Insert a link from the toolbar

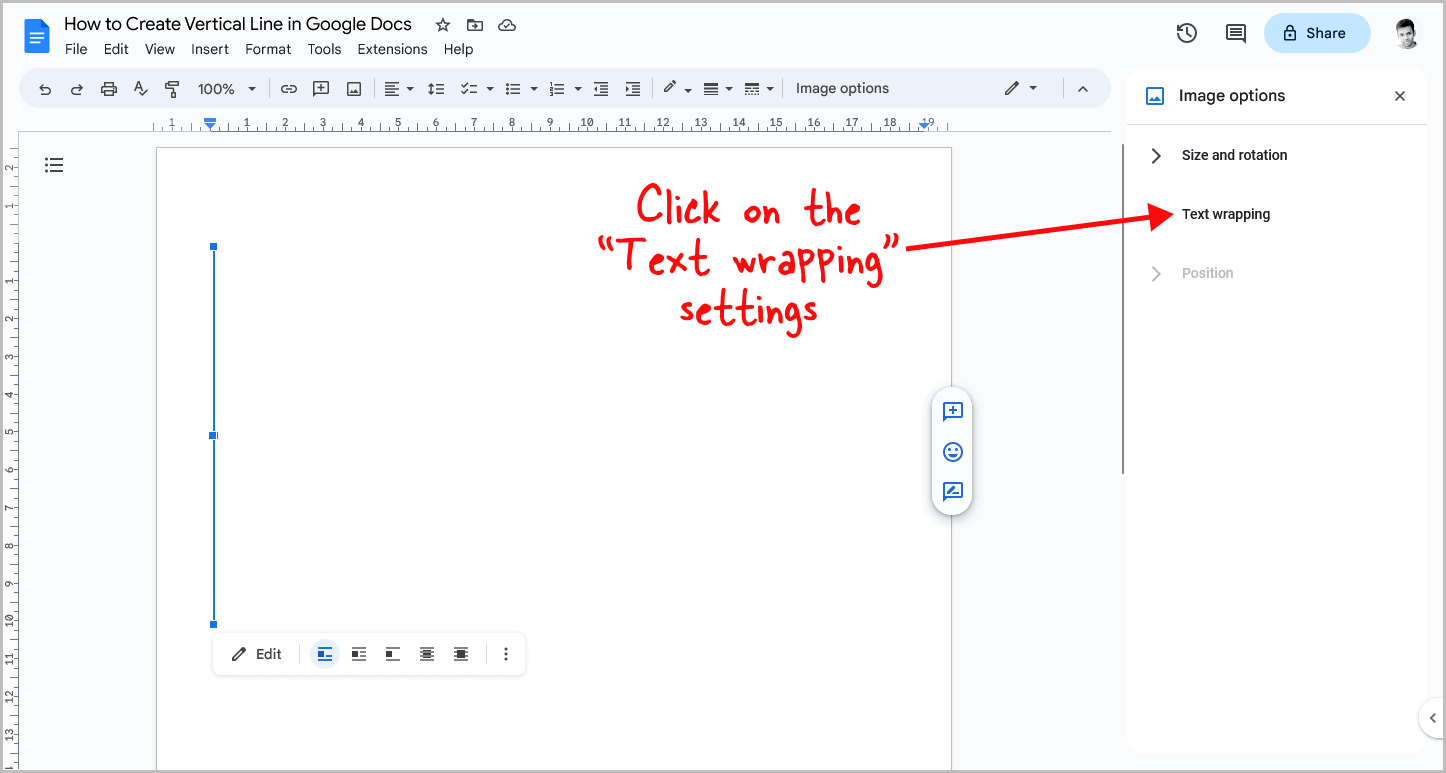(x=289, y=88)
